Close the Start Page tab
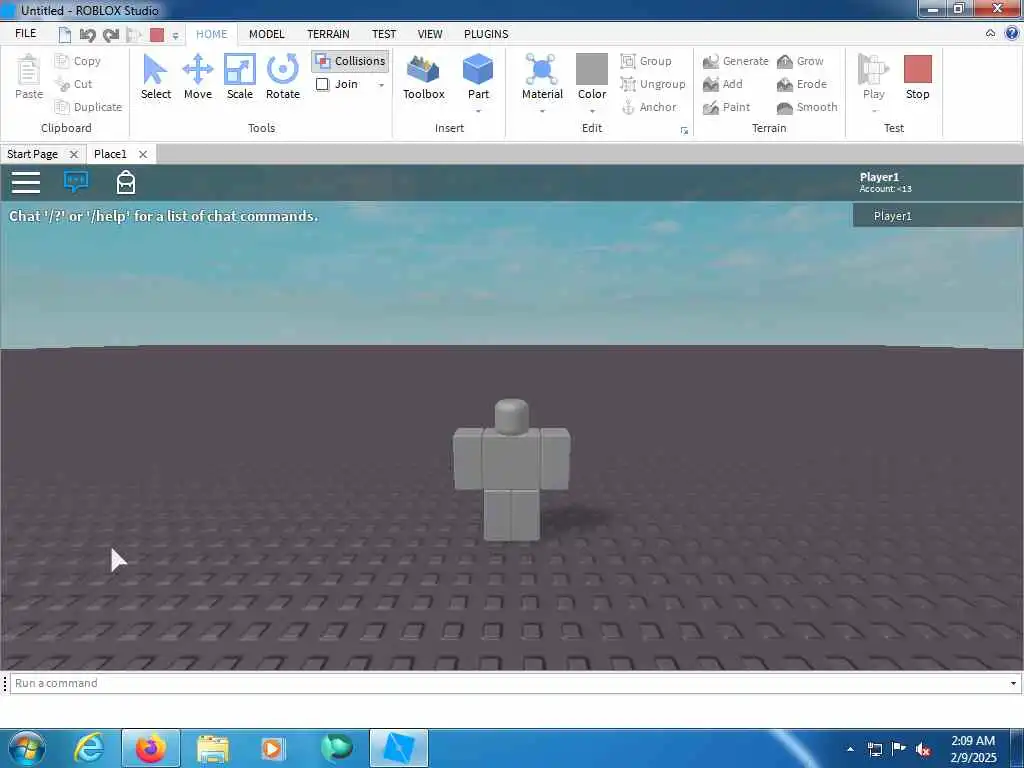Screen dimensions: 1024x768 74,155
